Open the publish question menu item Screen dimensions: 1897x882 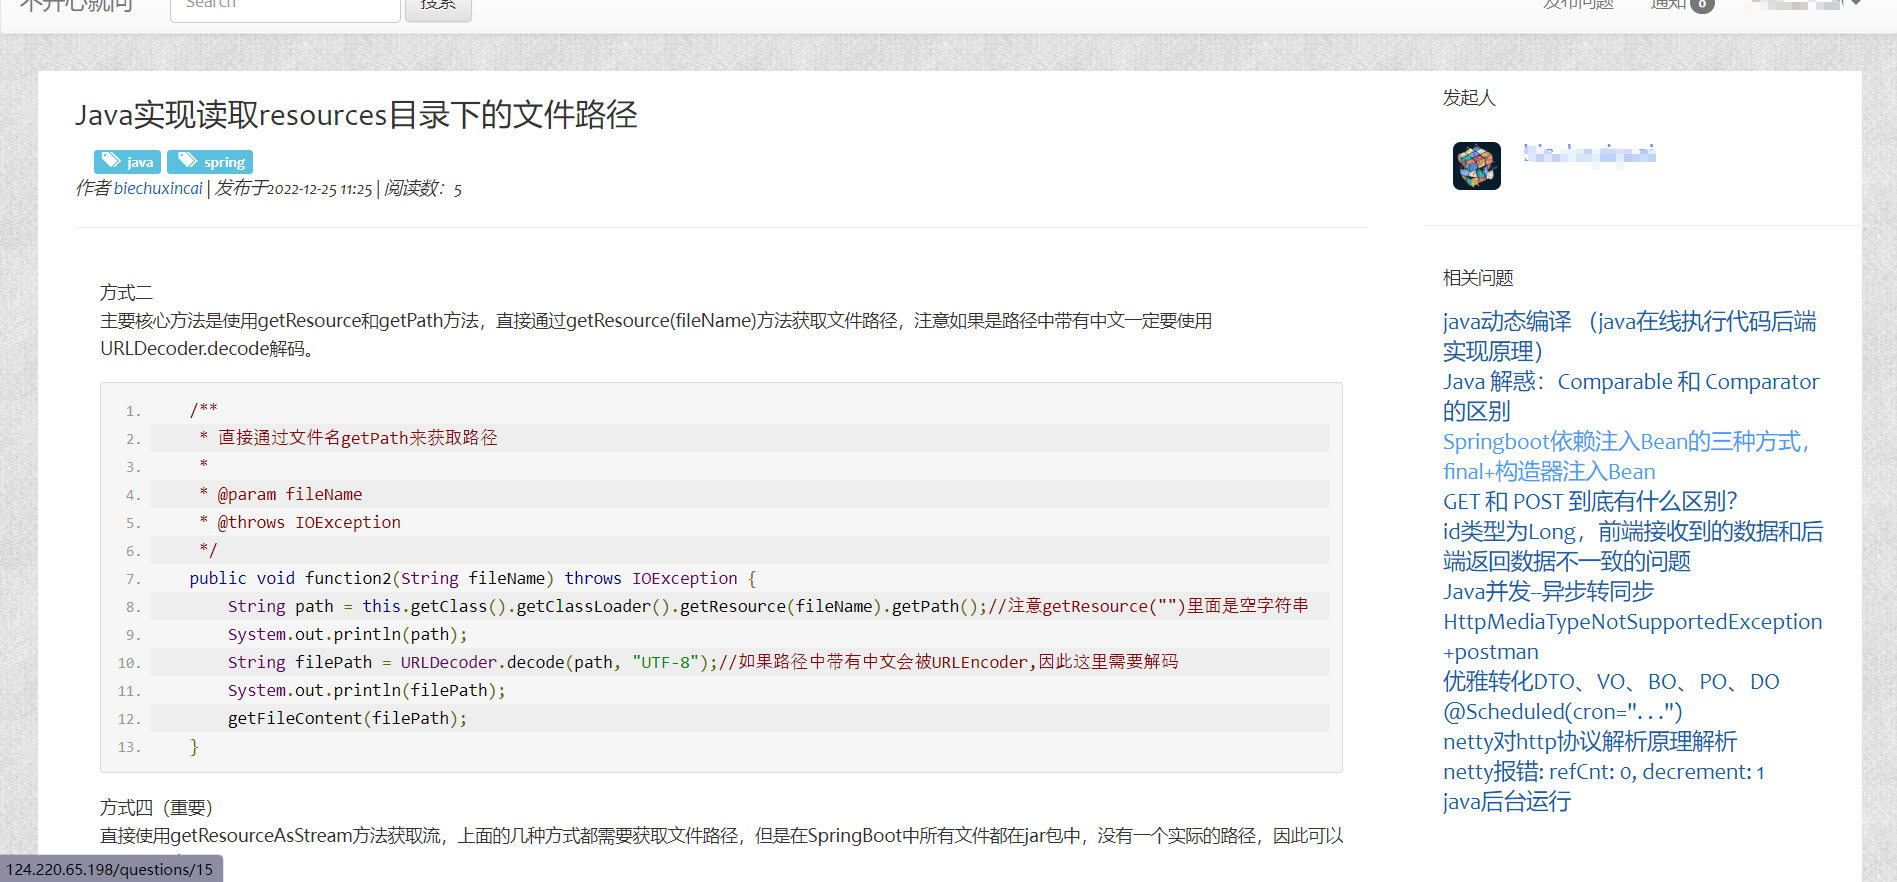(x=1578, y=5)
